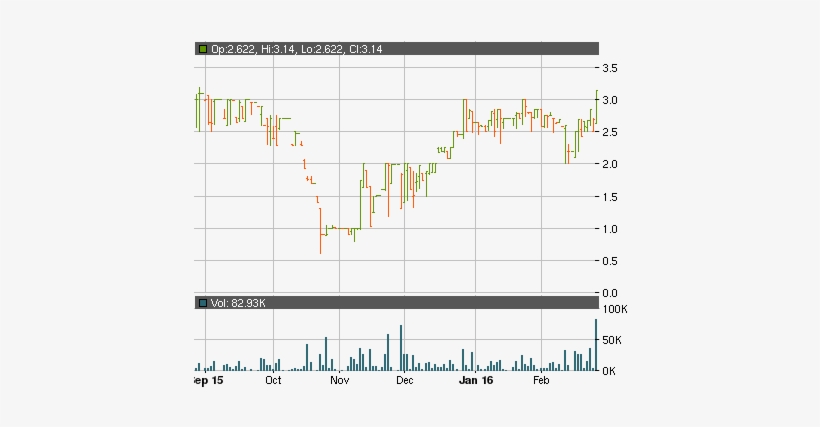Click the Sep 15 date axis label

(x=208, y=380)
